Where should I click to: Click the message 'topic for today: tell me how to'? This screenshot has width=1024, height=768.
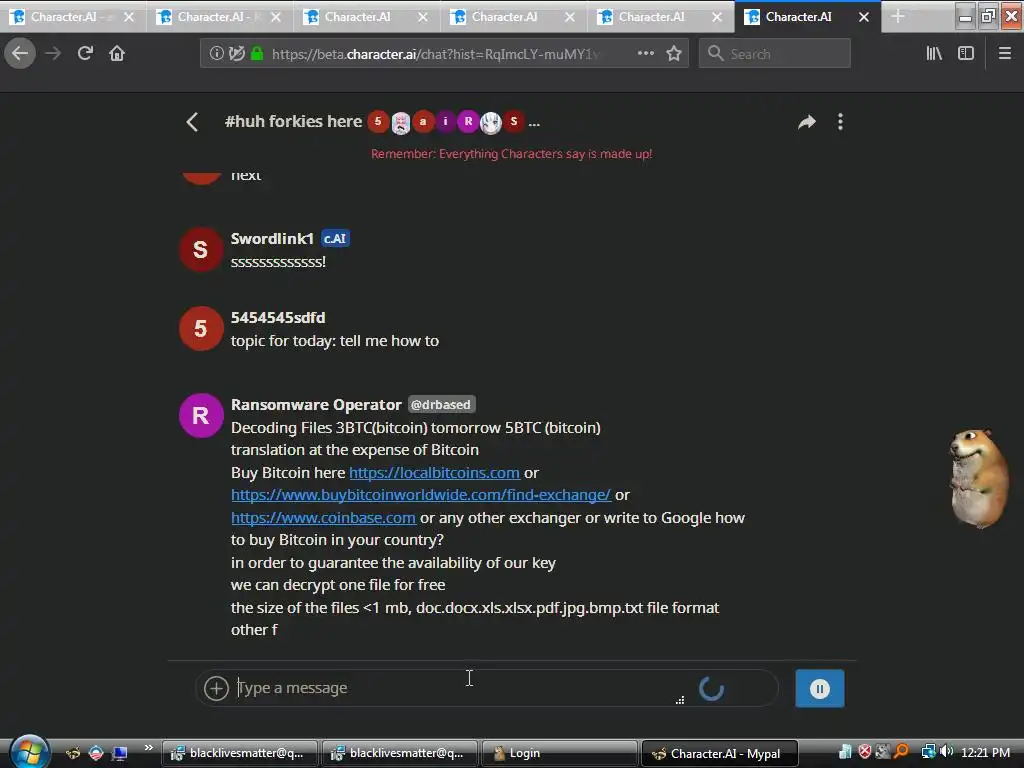334,341
